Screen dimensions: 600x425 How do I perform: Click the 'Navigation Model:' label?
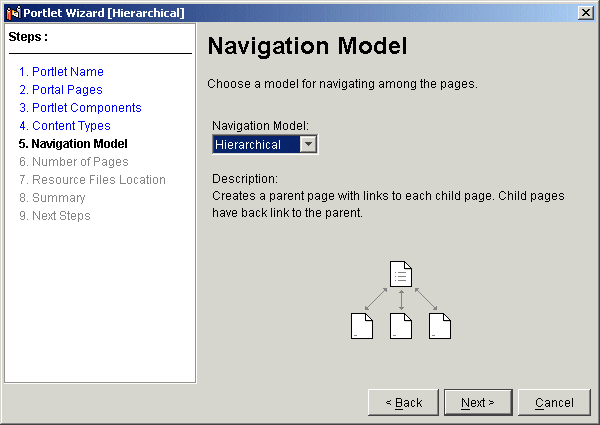coord(260,125)
